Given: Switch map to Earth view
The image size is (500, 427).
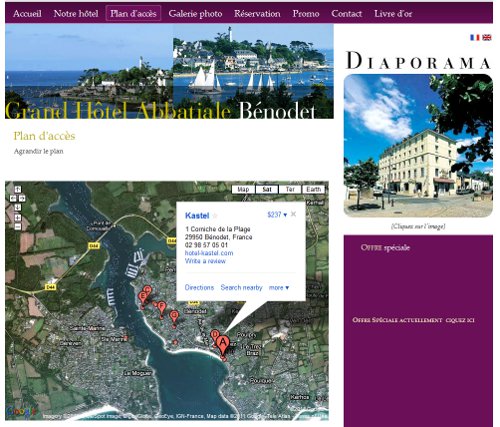Looking at the screenshot, I should (313, 189).
